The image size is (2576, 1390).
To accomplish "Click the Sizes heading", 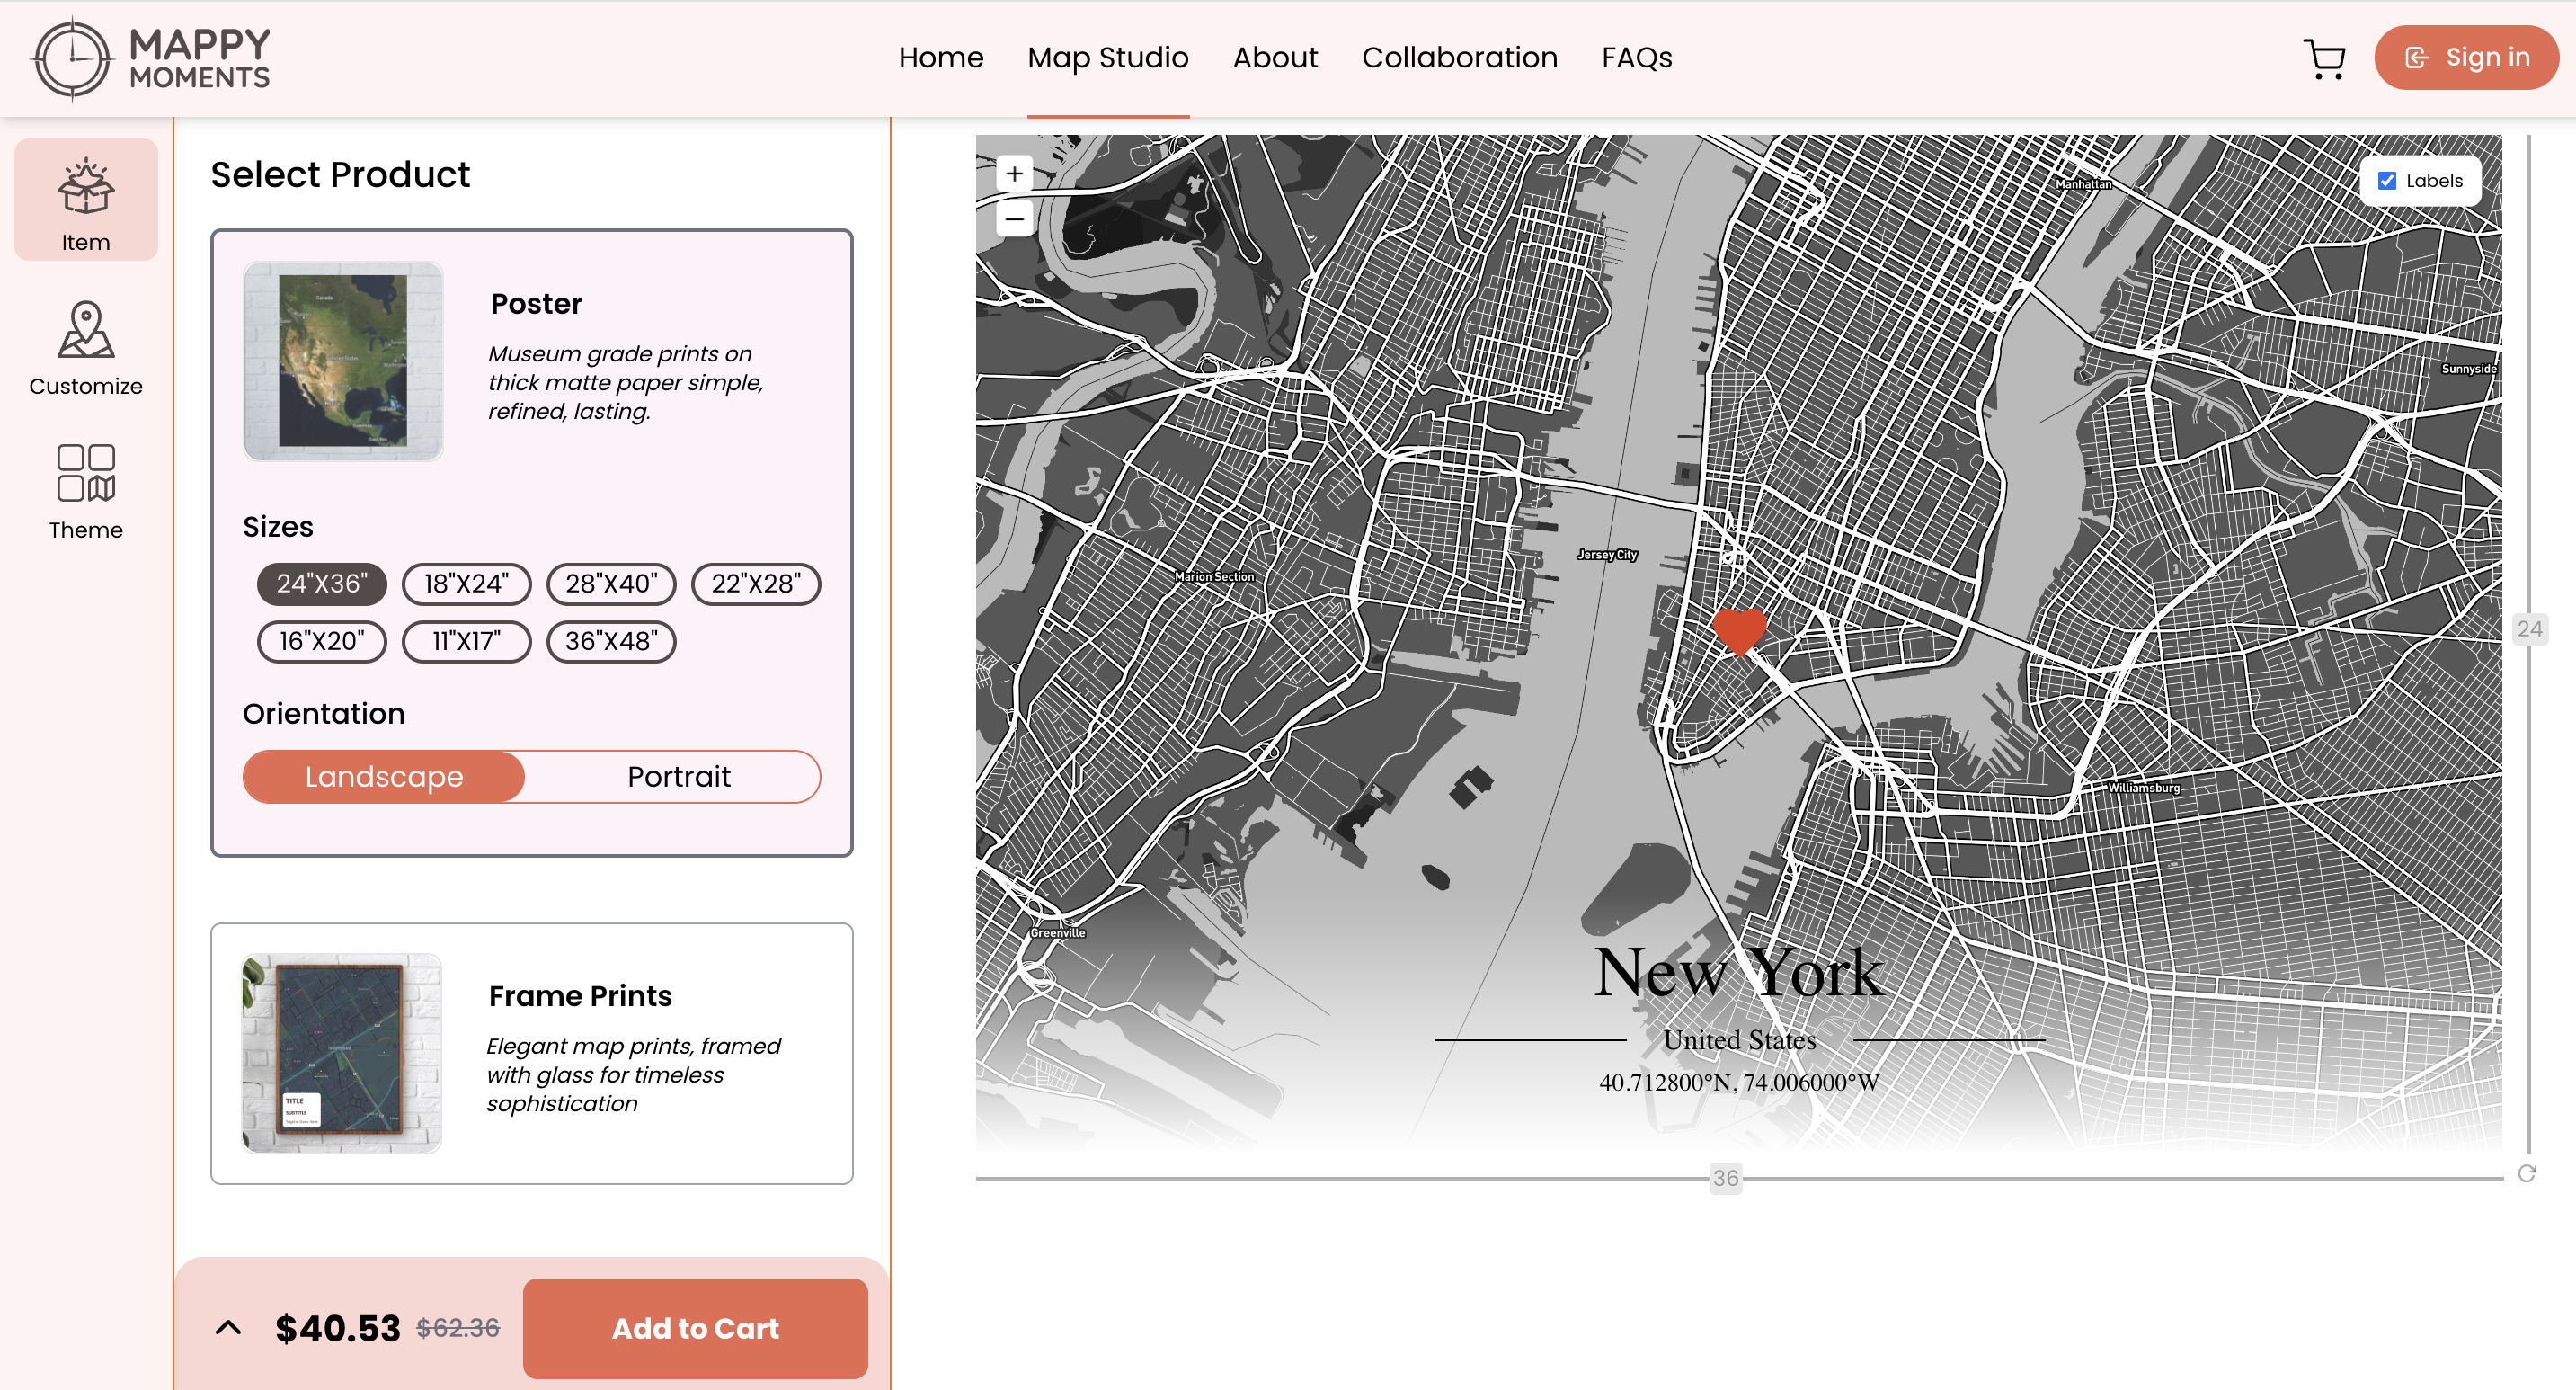I will coord(278,527).
